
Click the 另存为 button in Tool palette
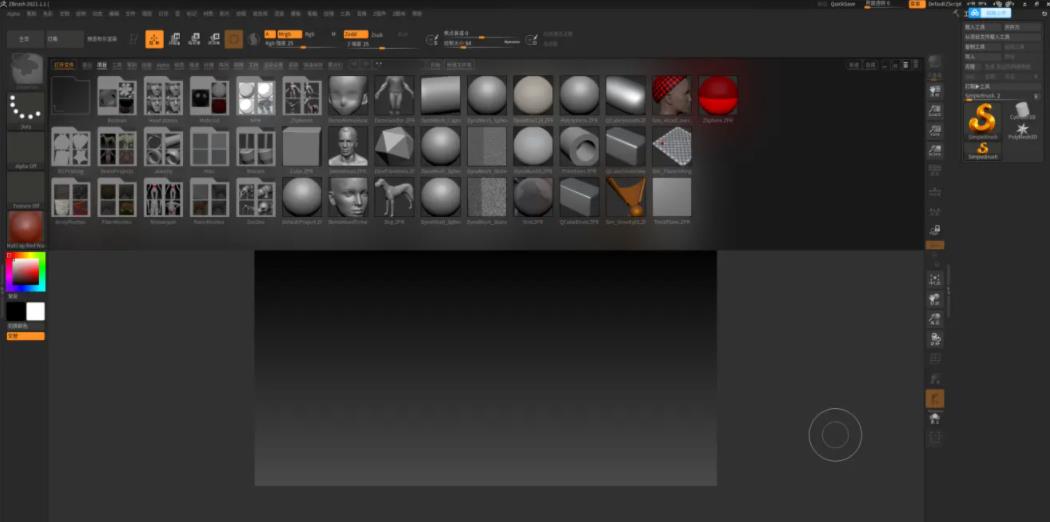point(1023,27)
